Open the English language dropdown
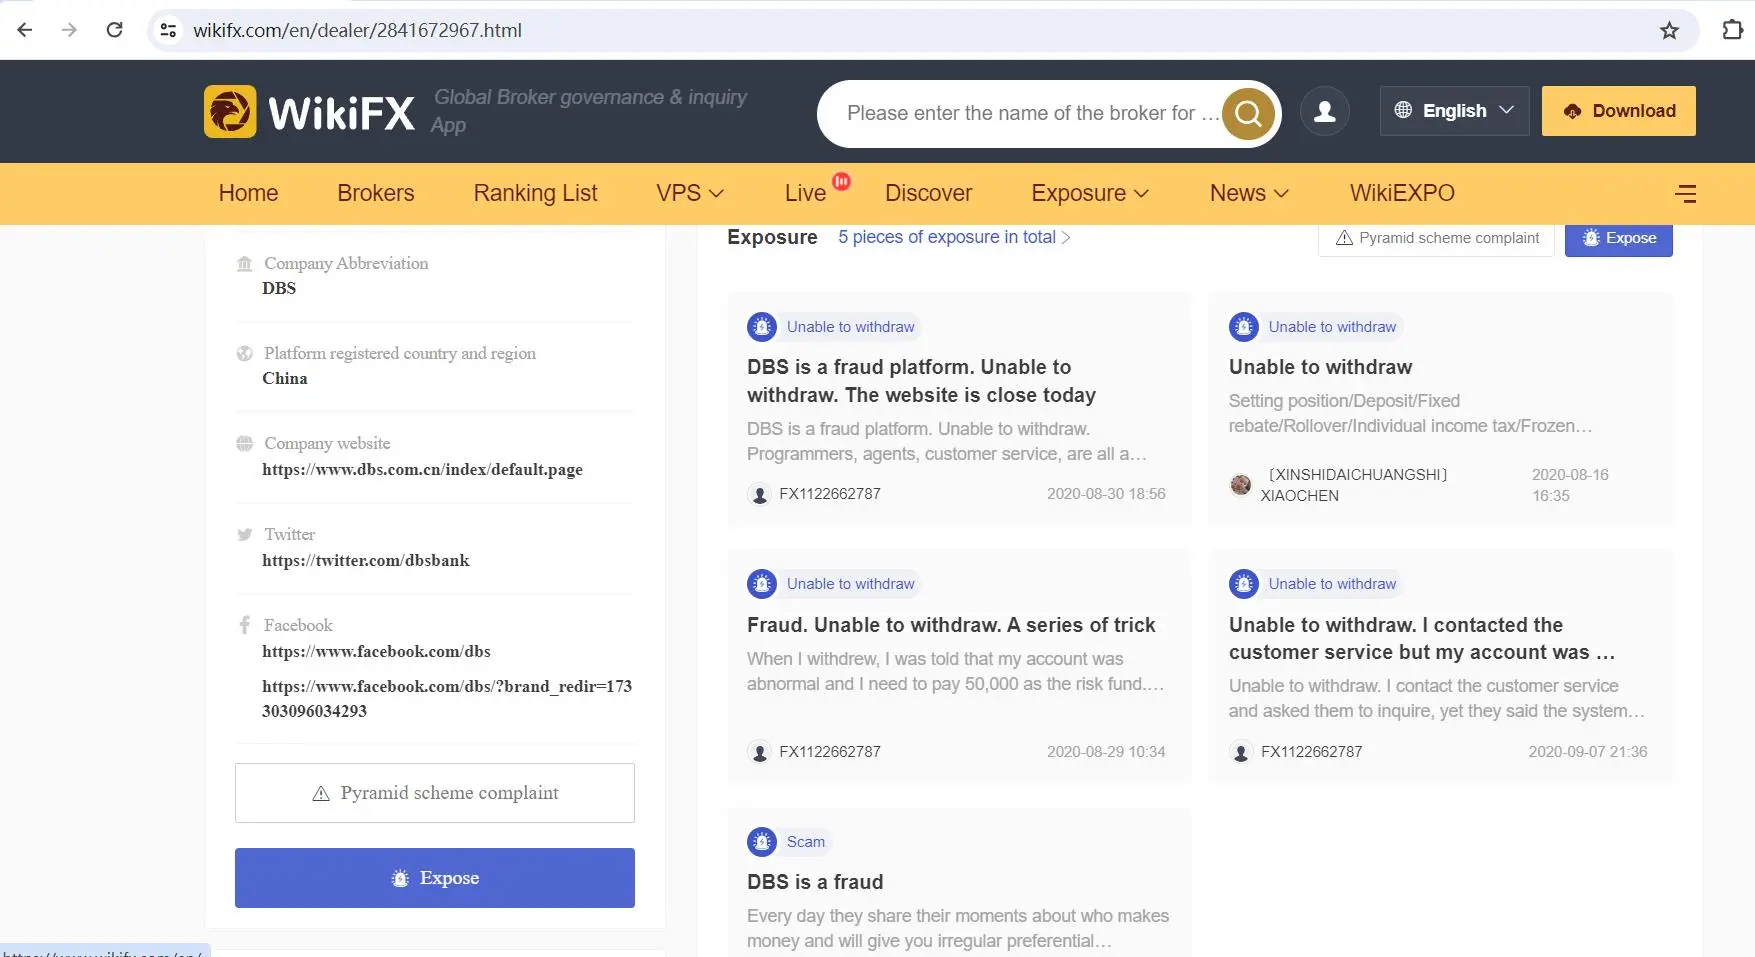Image resolution: width=1755 pixels, height=957 pixels. pos(1454,111)
